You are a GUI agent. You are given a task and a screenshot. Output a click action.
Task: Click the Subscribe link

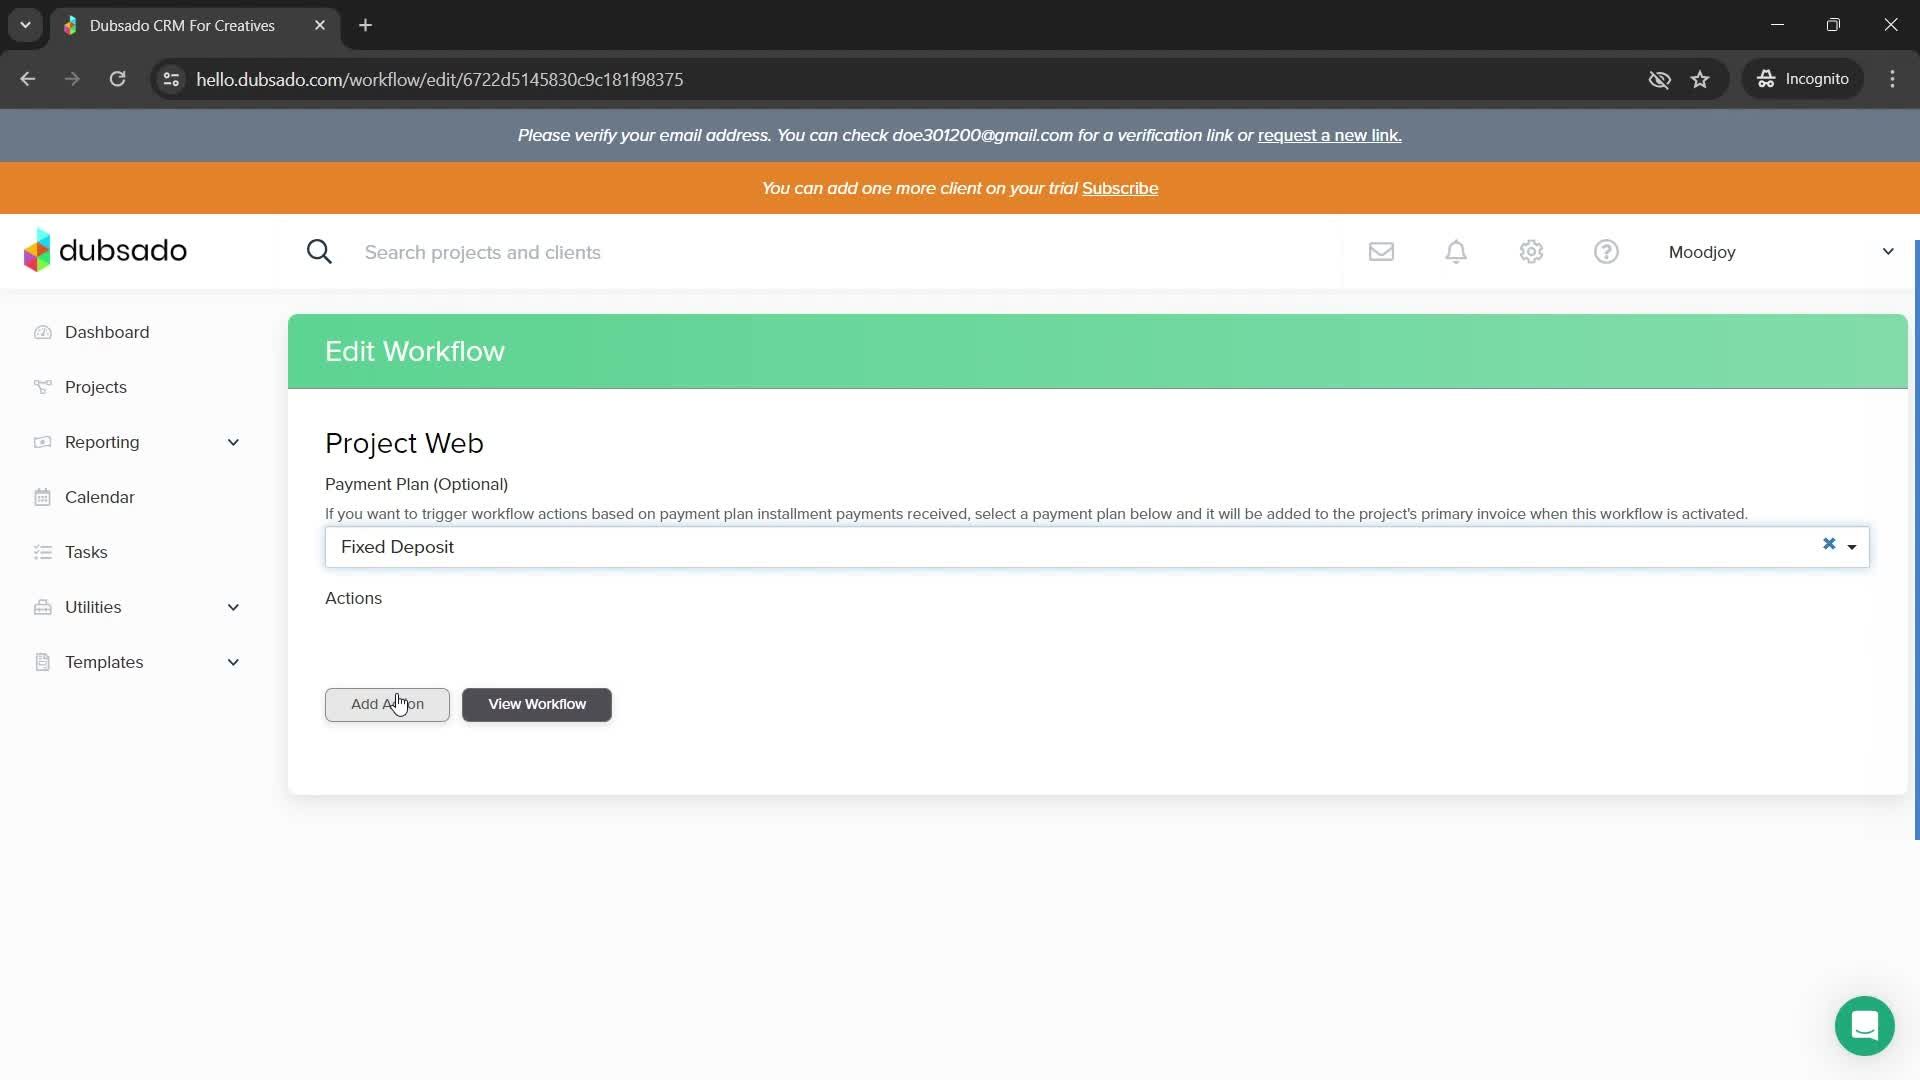click(x=1120, y=188)
